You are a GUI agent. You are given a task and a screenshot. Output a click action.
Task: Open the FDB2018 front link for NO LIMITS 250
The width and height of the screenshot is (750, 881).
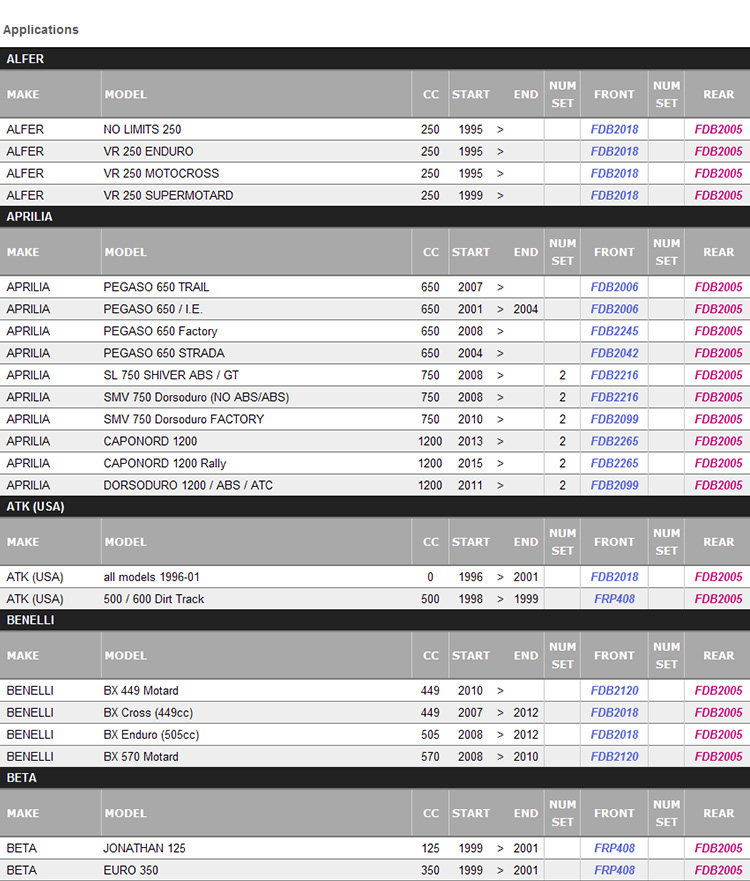614,129
